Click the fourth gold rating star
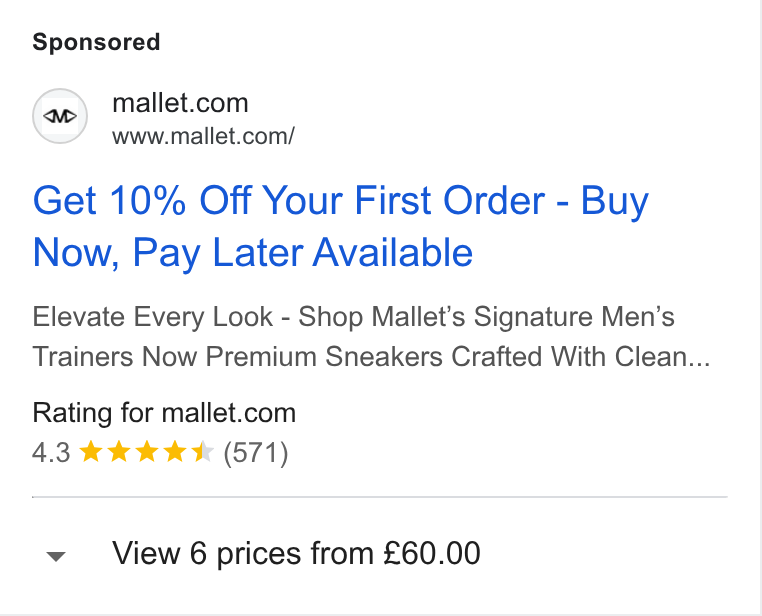 [x=175, y=452]
